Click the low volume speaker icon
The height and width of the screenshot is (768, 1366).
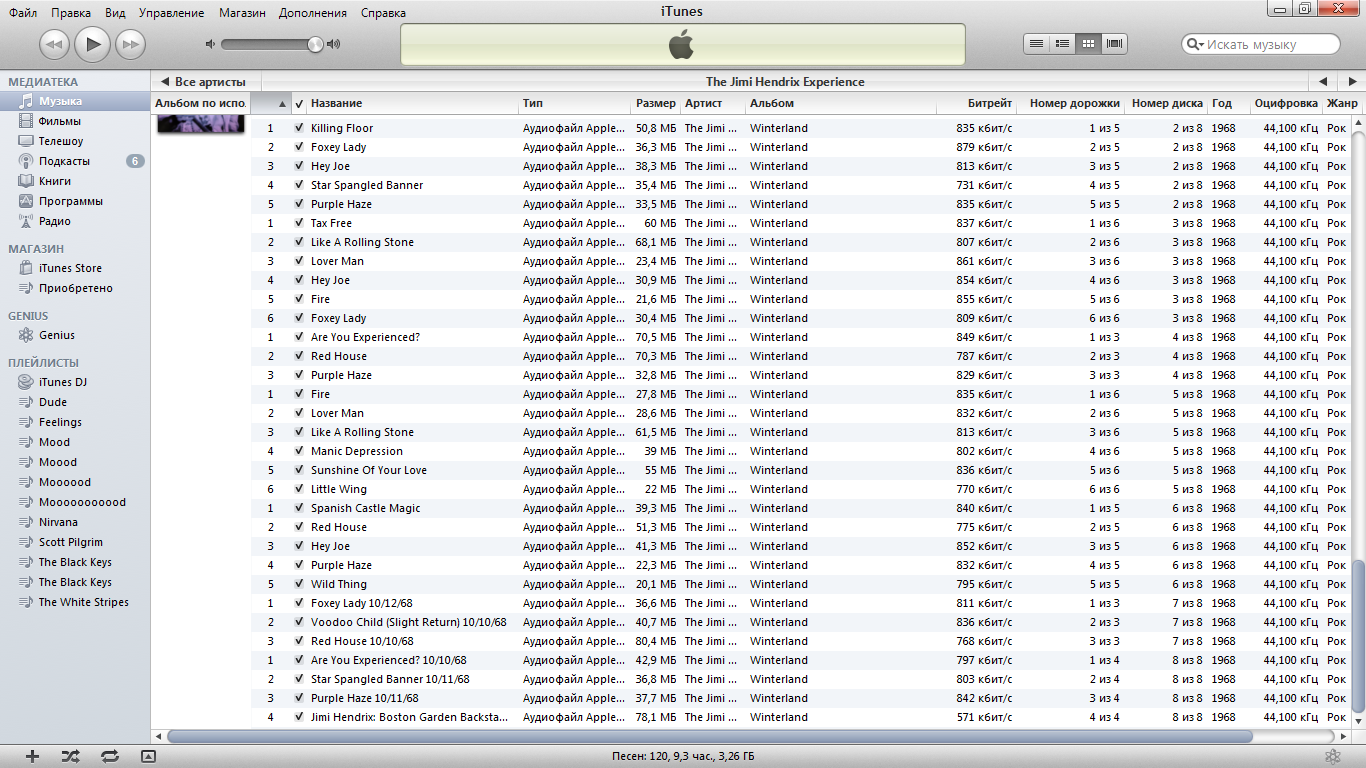[210, 44]
